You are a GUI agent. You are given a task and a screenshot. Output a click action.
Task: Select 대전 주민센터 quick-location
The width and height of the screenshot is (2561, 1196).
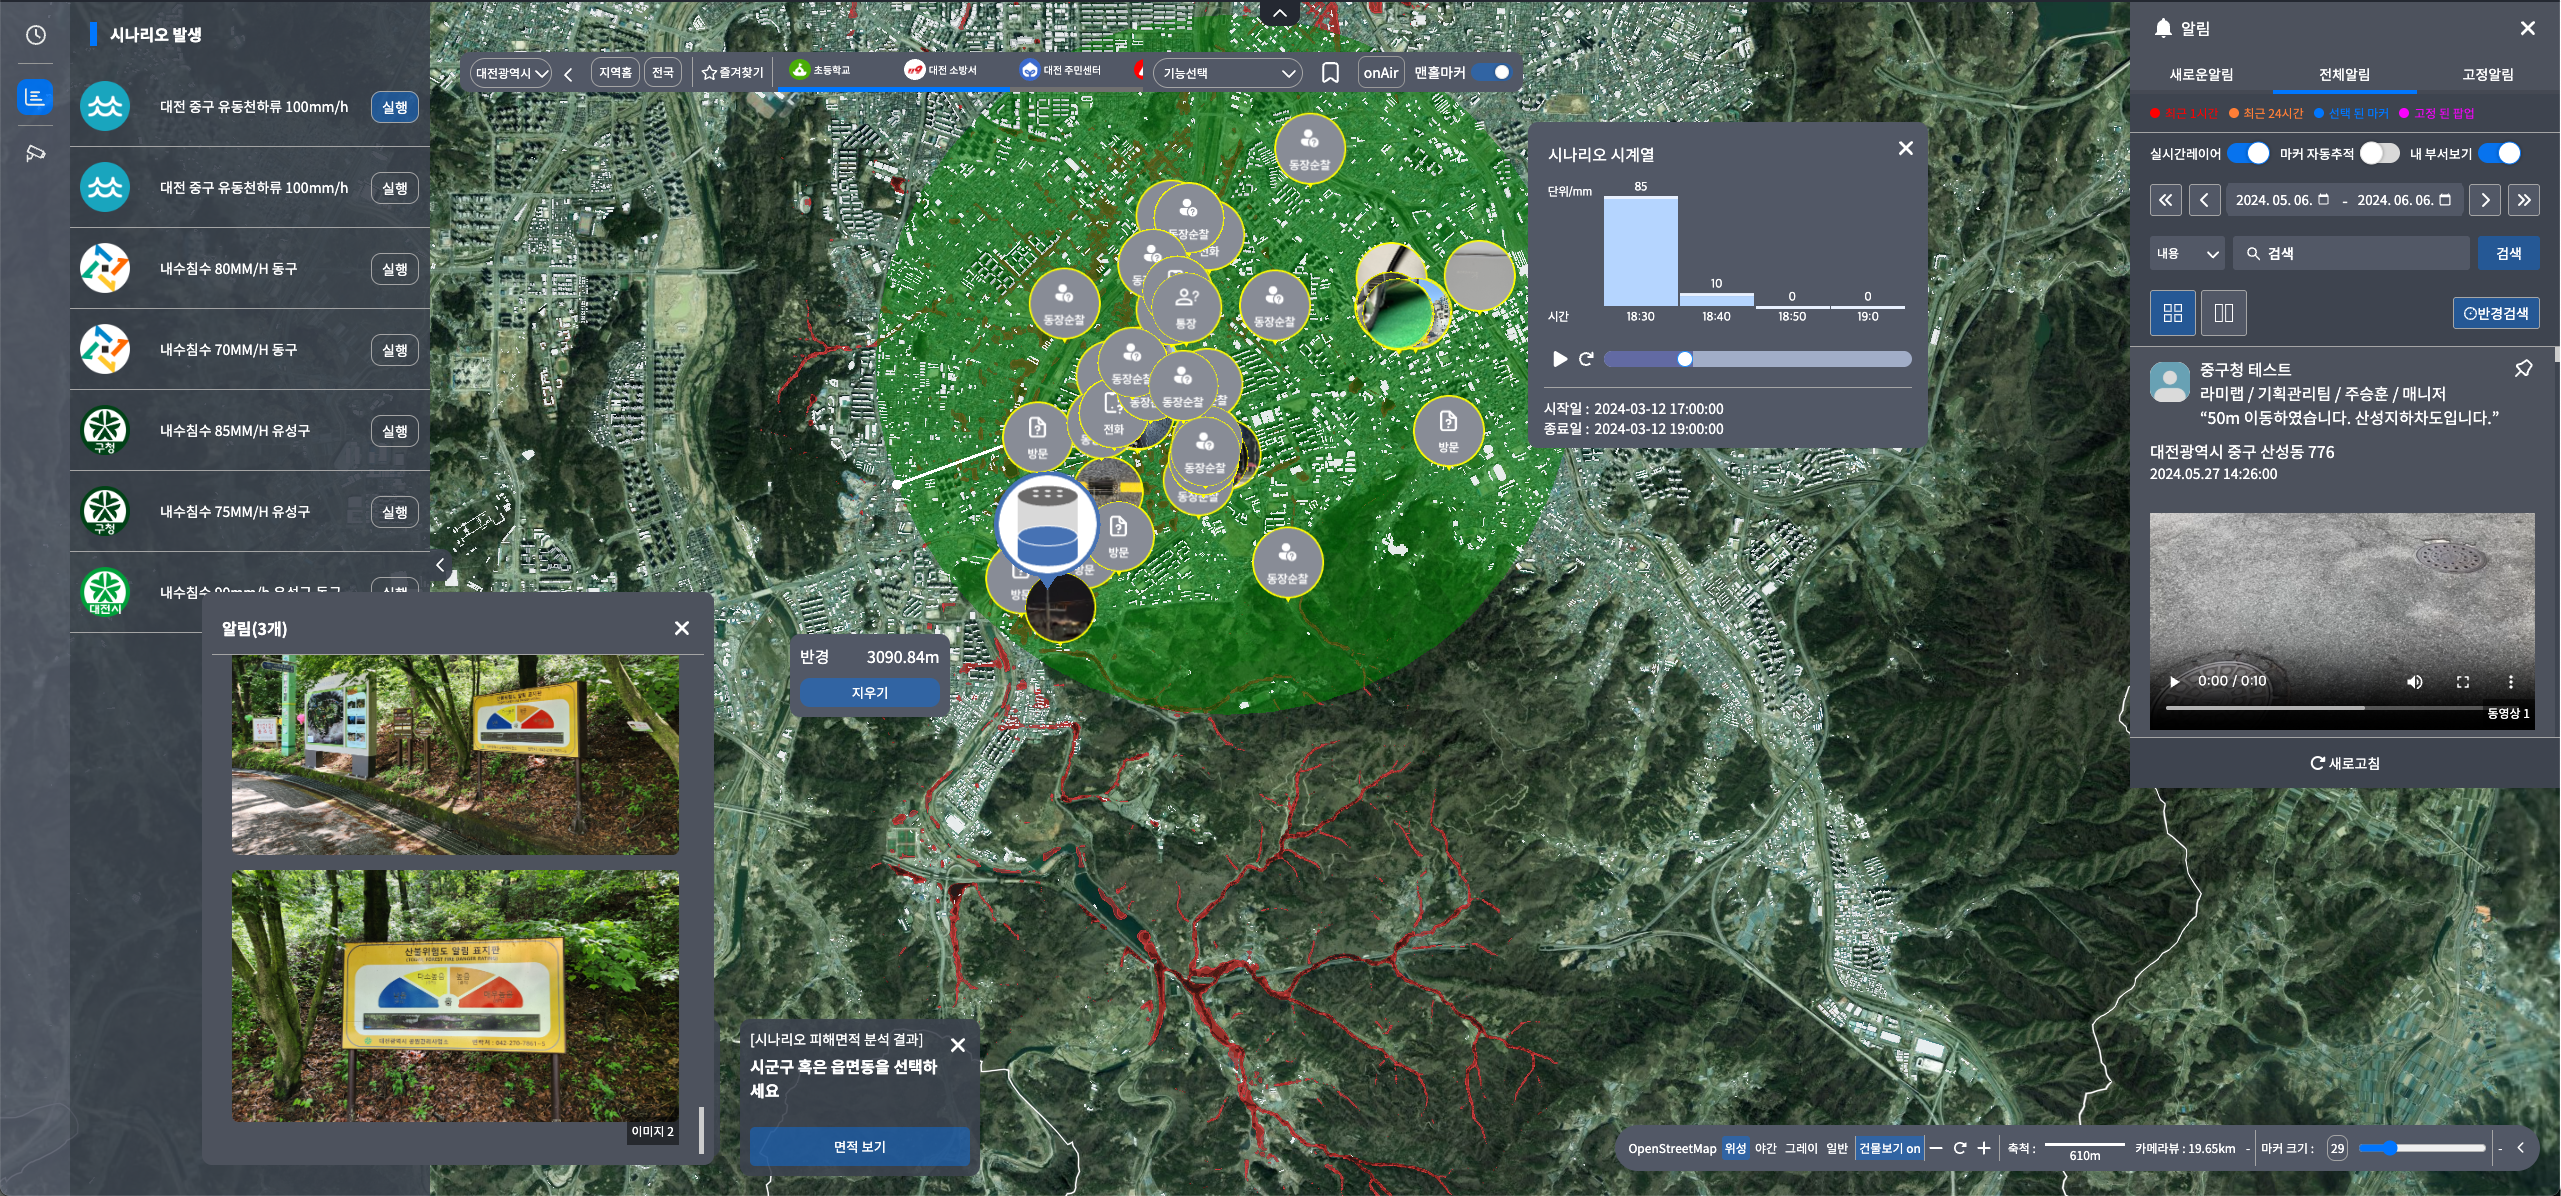[x=1060, y=70]
